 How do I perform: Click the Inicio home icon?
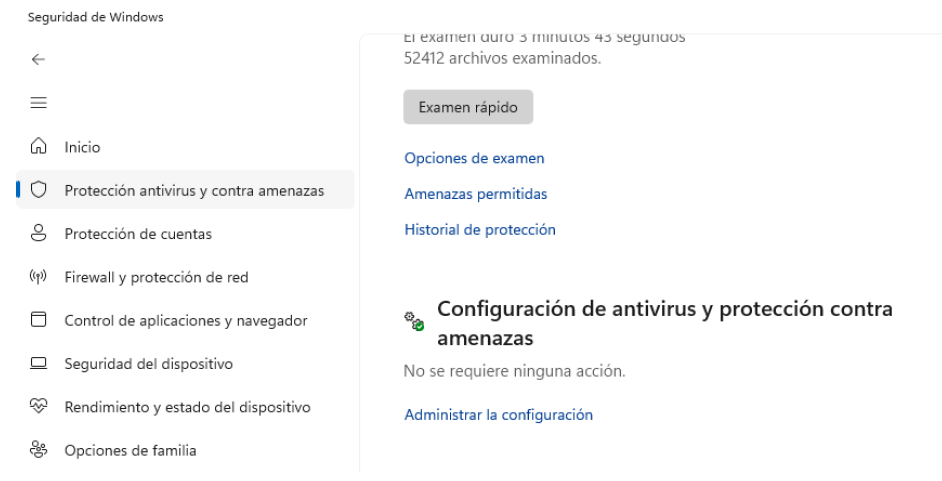point(39,147)
